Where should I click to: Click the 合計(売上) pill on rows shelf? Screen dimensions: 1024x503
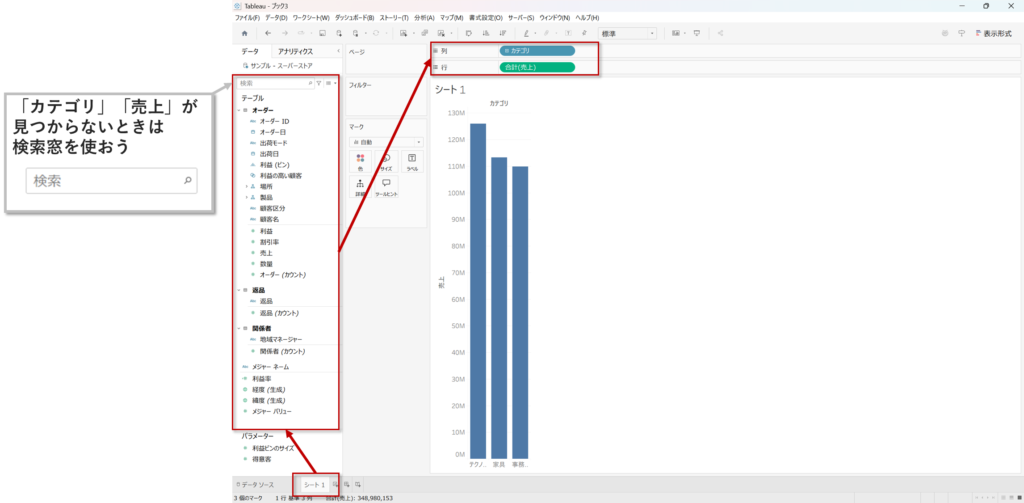pos(537,67)
